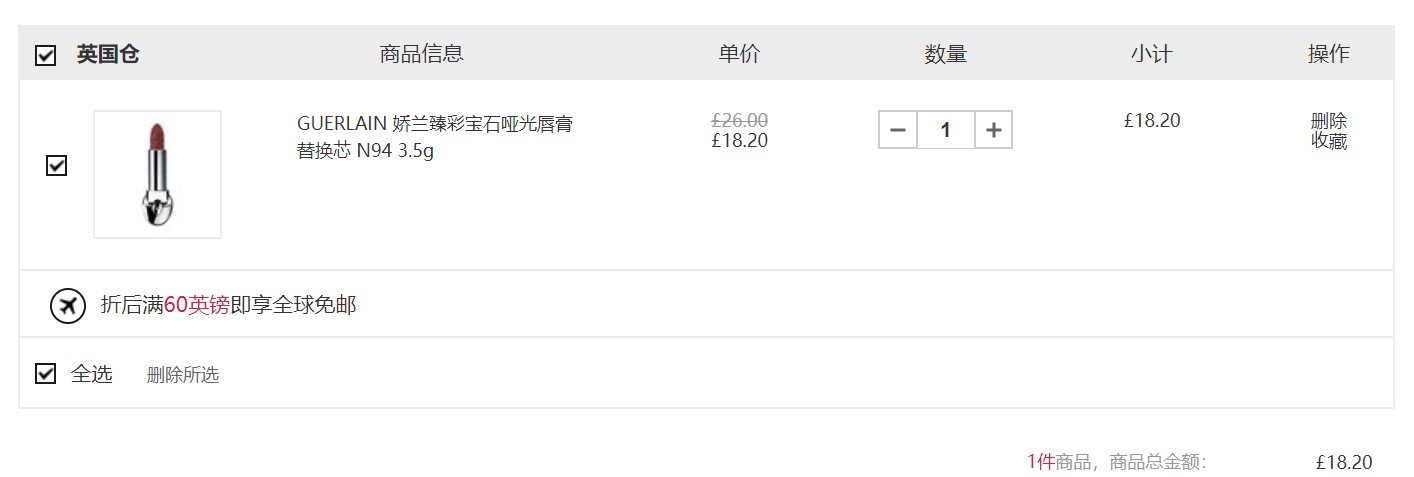Click the airplane free-shipping icon

click(x=68, y=305)
